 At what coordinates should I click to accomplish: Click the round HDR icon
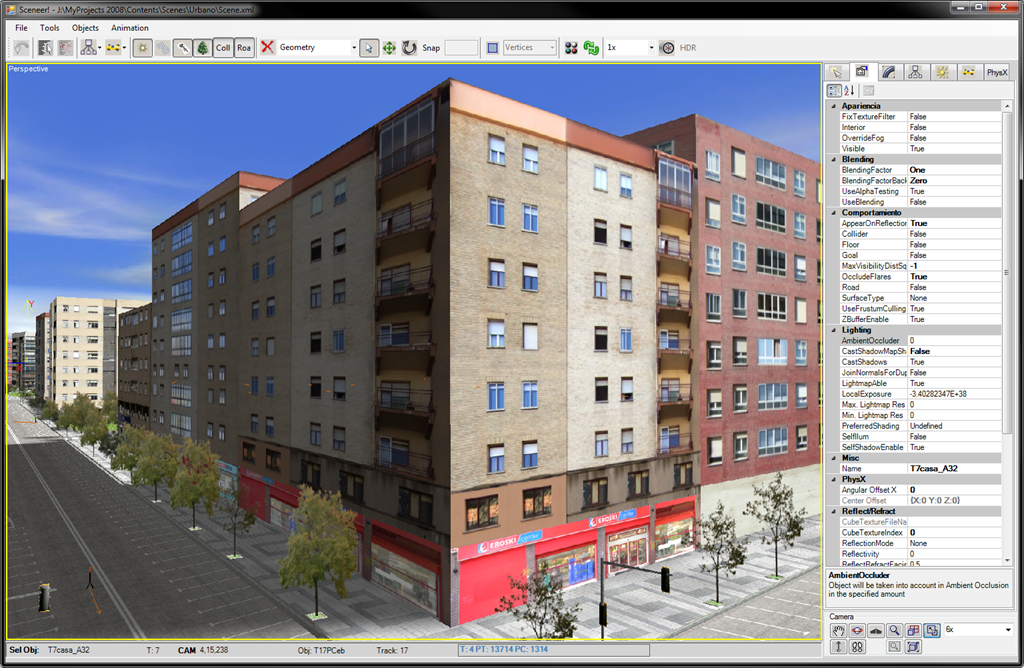667,48
